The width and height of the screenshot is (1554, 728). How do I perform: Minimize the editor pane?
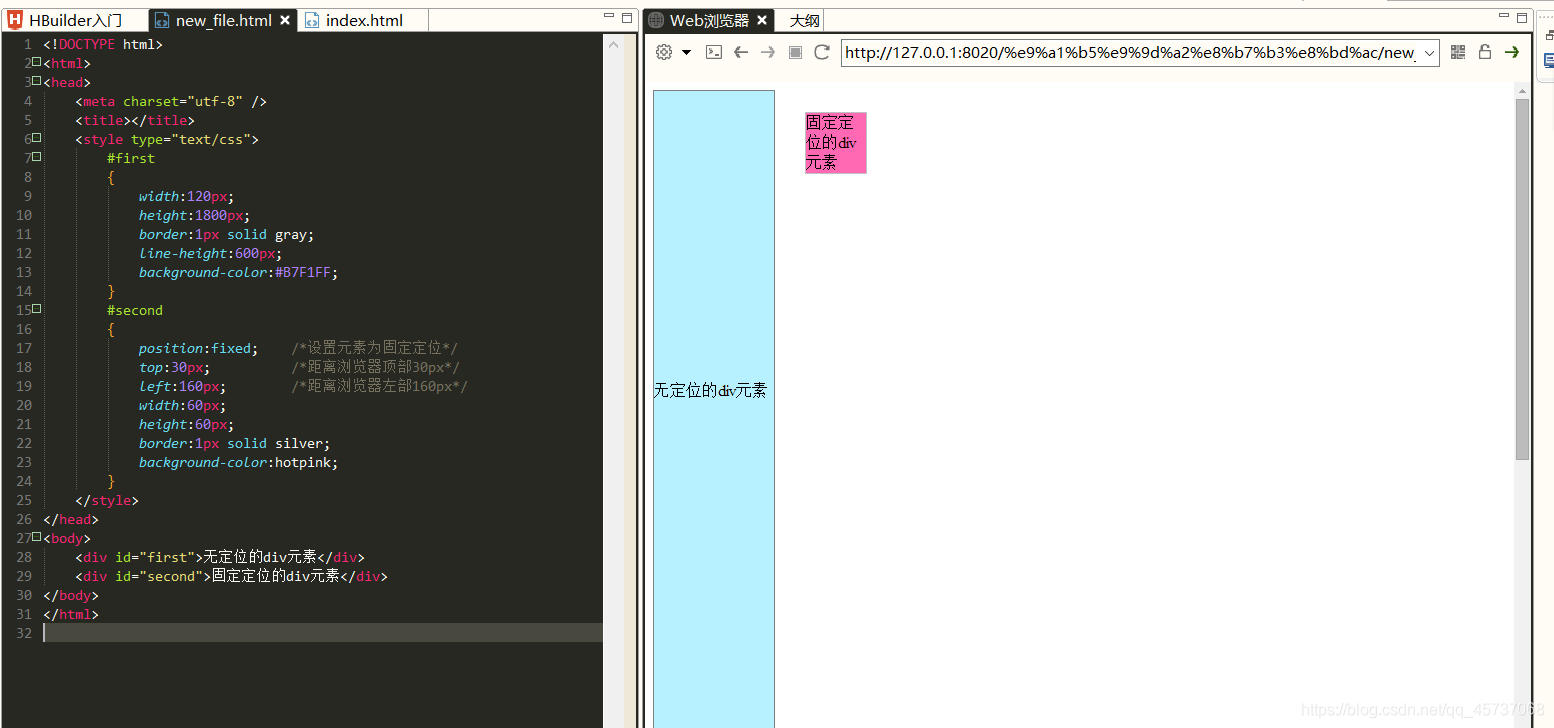click(609, 16)
